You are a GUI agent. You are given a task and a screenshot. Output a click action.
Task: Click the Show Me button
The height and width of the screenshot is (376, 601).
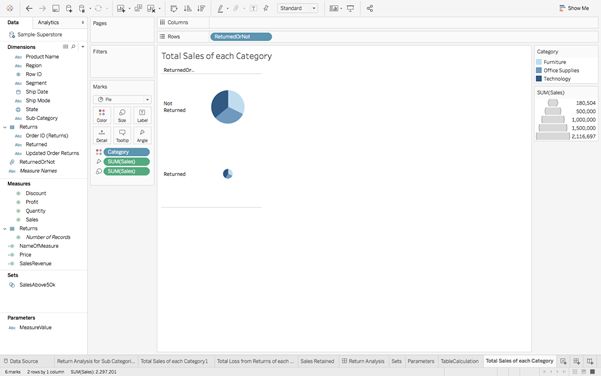coord(574,8)
